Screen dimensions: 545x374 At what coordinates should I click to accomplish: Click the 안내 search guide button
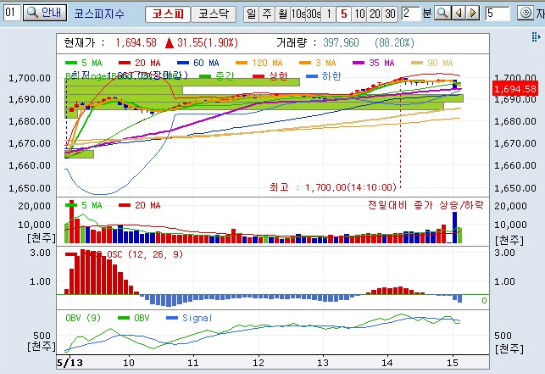click(x=45, y=13)
